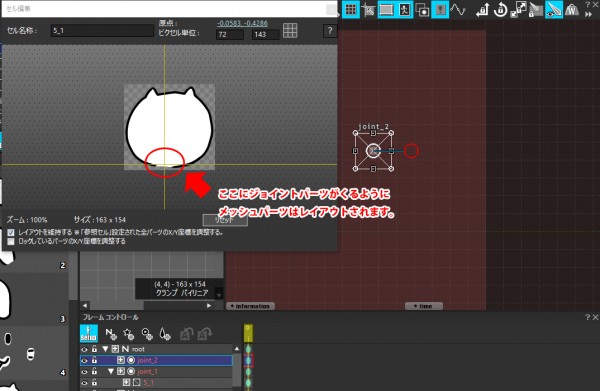600x391 pixels.
Task: Hide the joint_2 part via eye icon
Action: [x=85, y=360]
